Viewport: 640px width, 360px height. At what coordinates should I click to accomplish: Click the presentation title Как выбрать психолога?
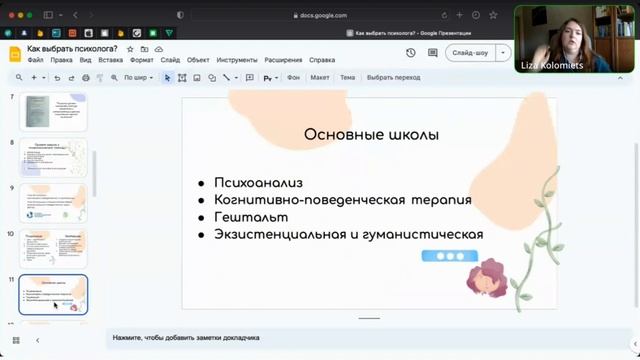click(72, 49)
